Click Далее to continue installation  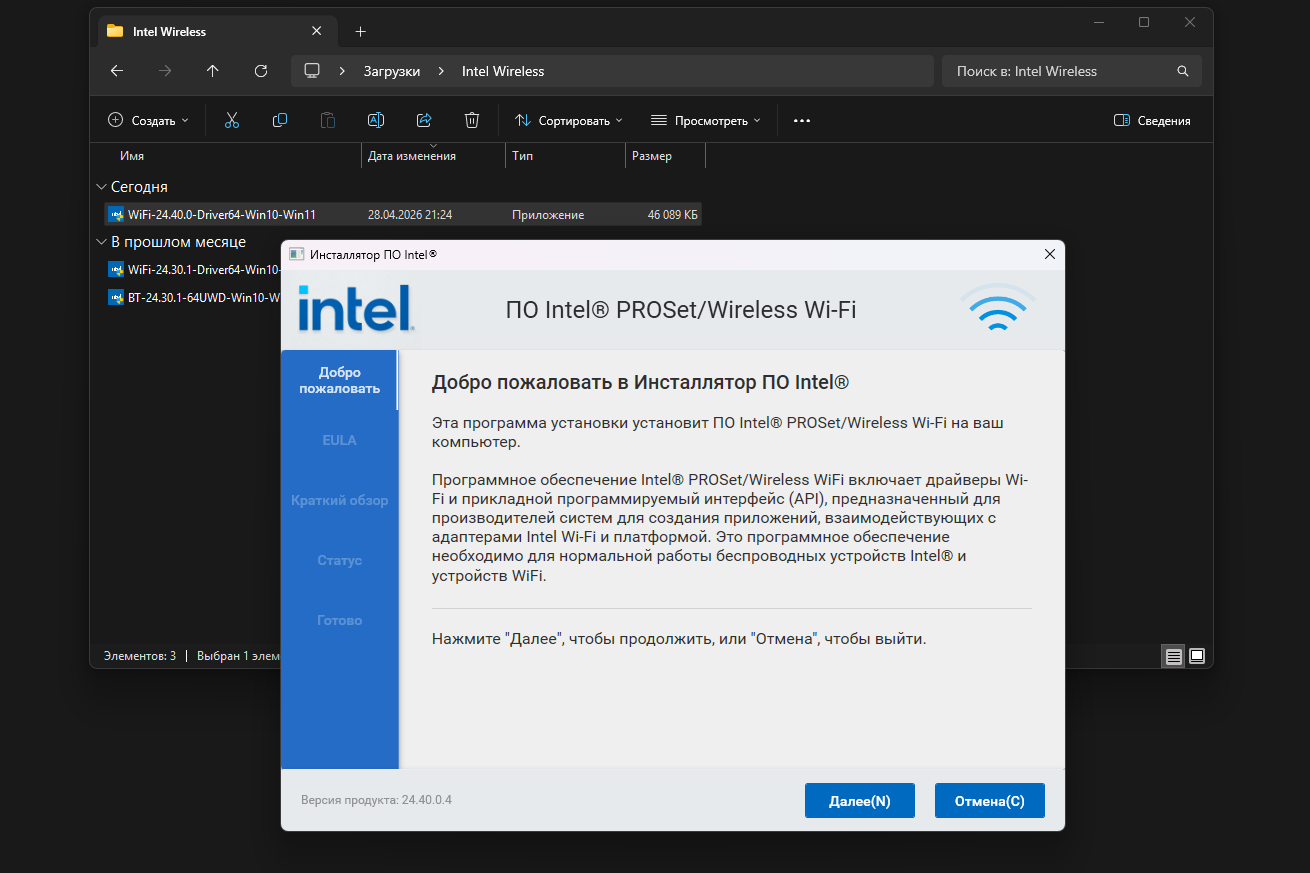pos(859,800)
